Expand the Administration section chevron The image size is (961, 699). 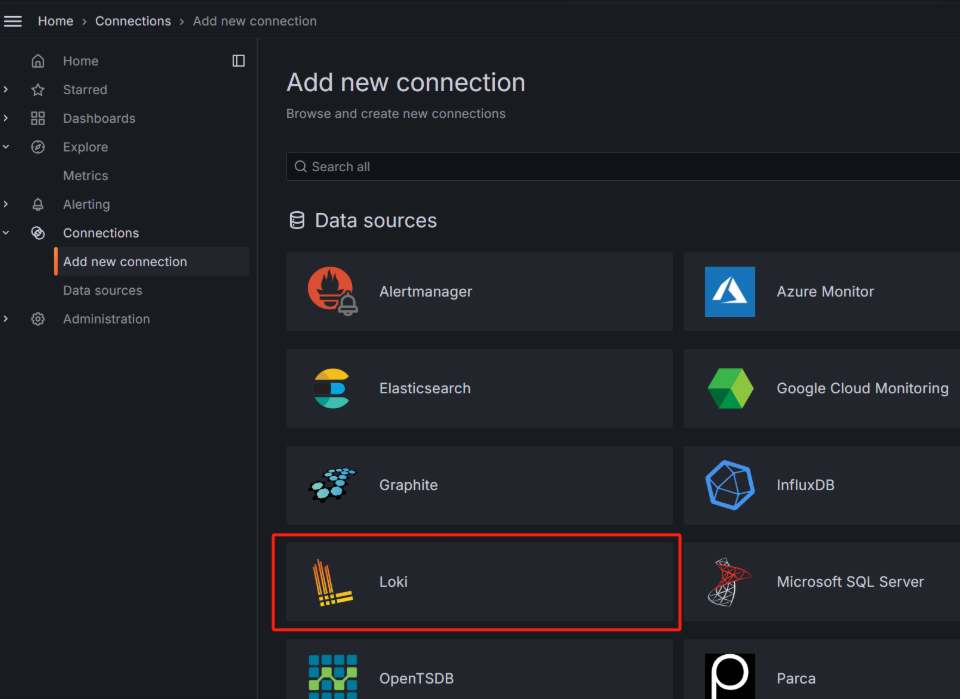[7, 319]
